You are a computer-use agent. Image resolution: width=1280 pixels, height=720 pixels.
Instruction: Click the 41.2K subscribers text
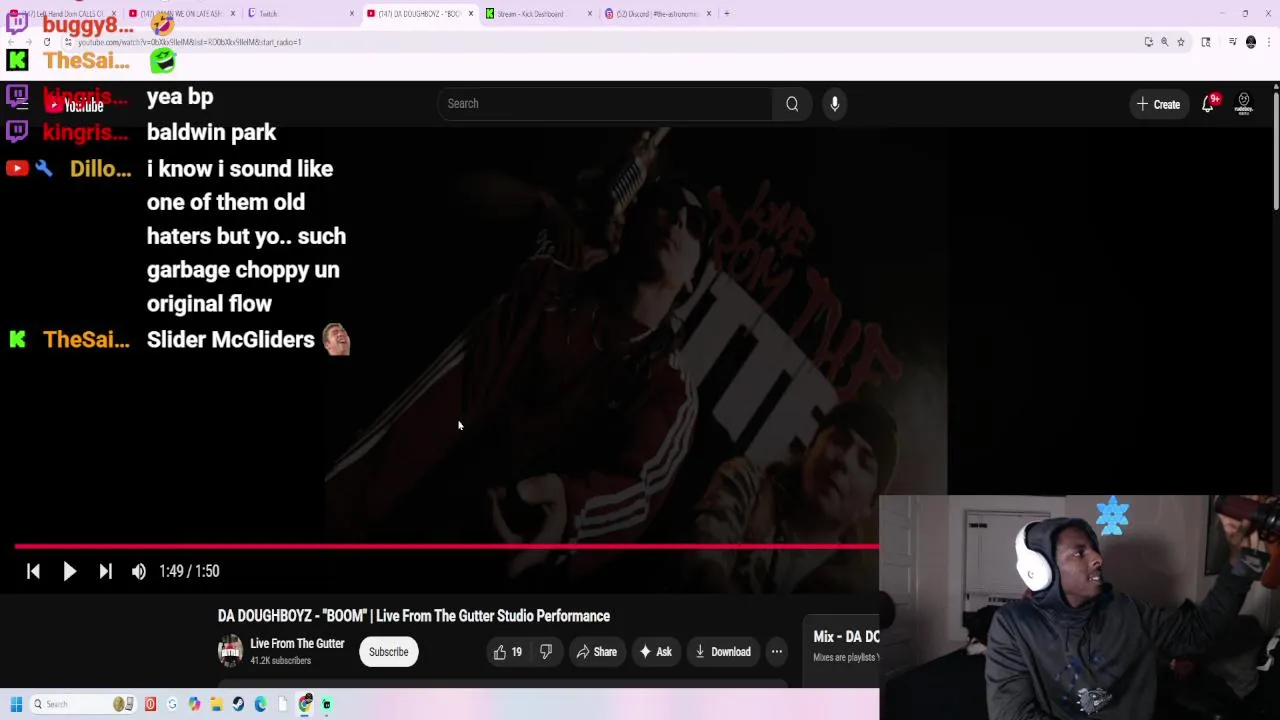pos(280,661)
